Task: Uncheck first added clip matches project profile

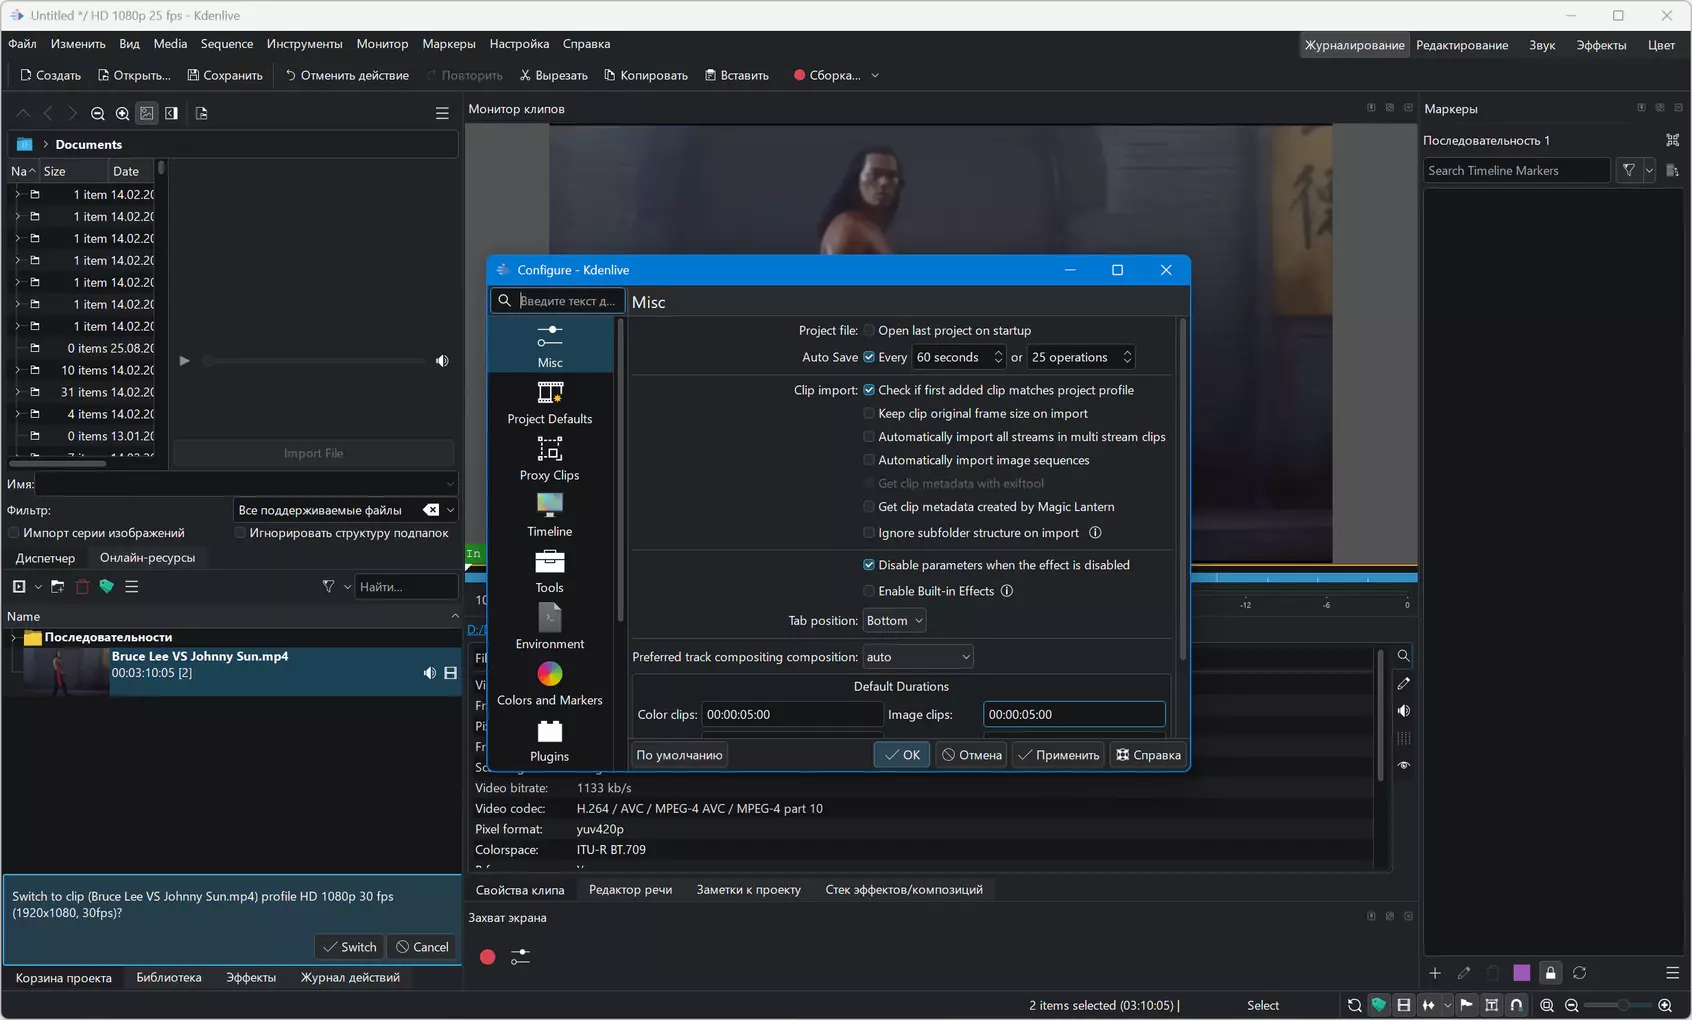Action: click(869, 390)
